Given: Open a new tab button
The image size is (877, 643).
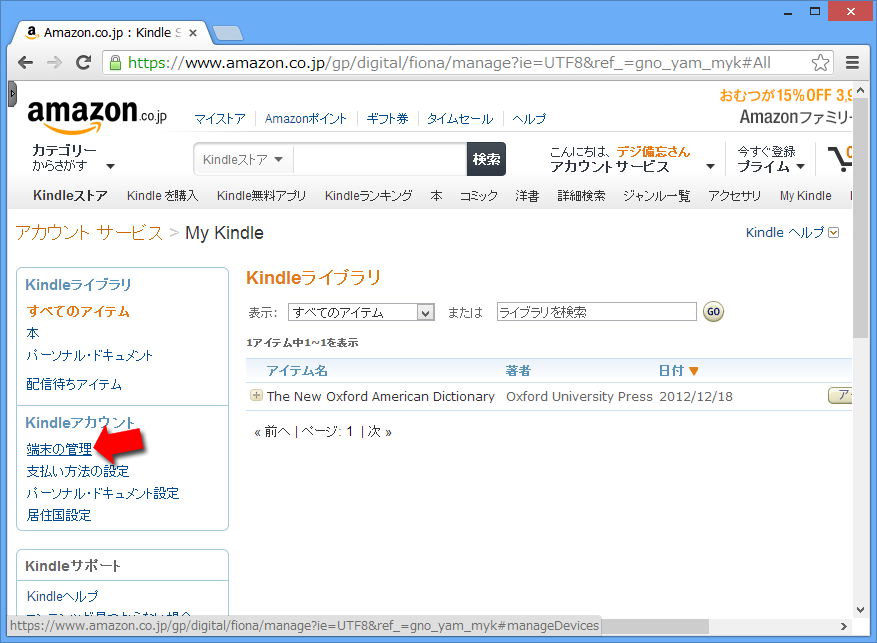Looking at the screenshot, I should (x=228, y=33).
